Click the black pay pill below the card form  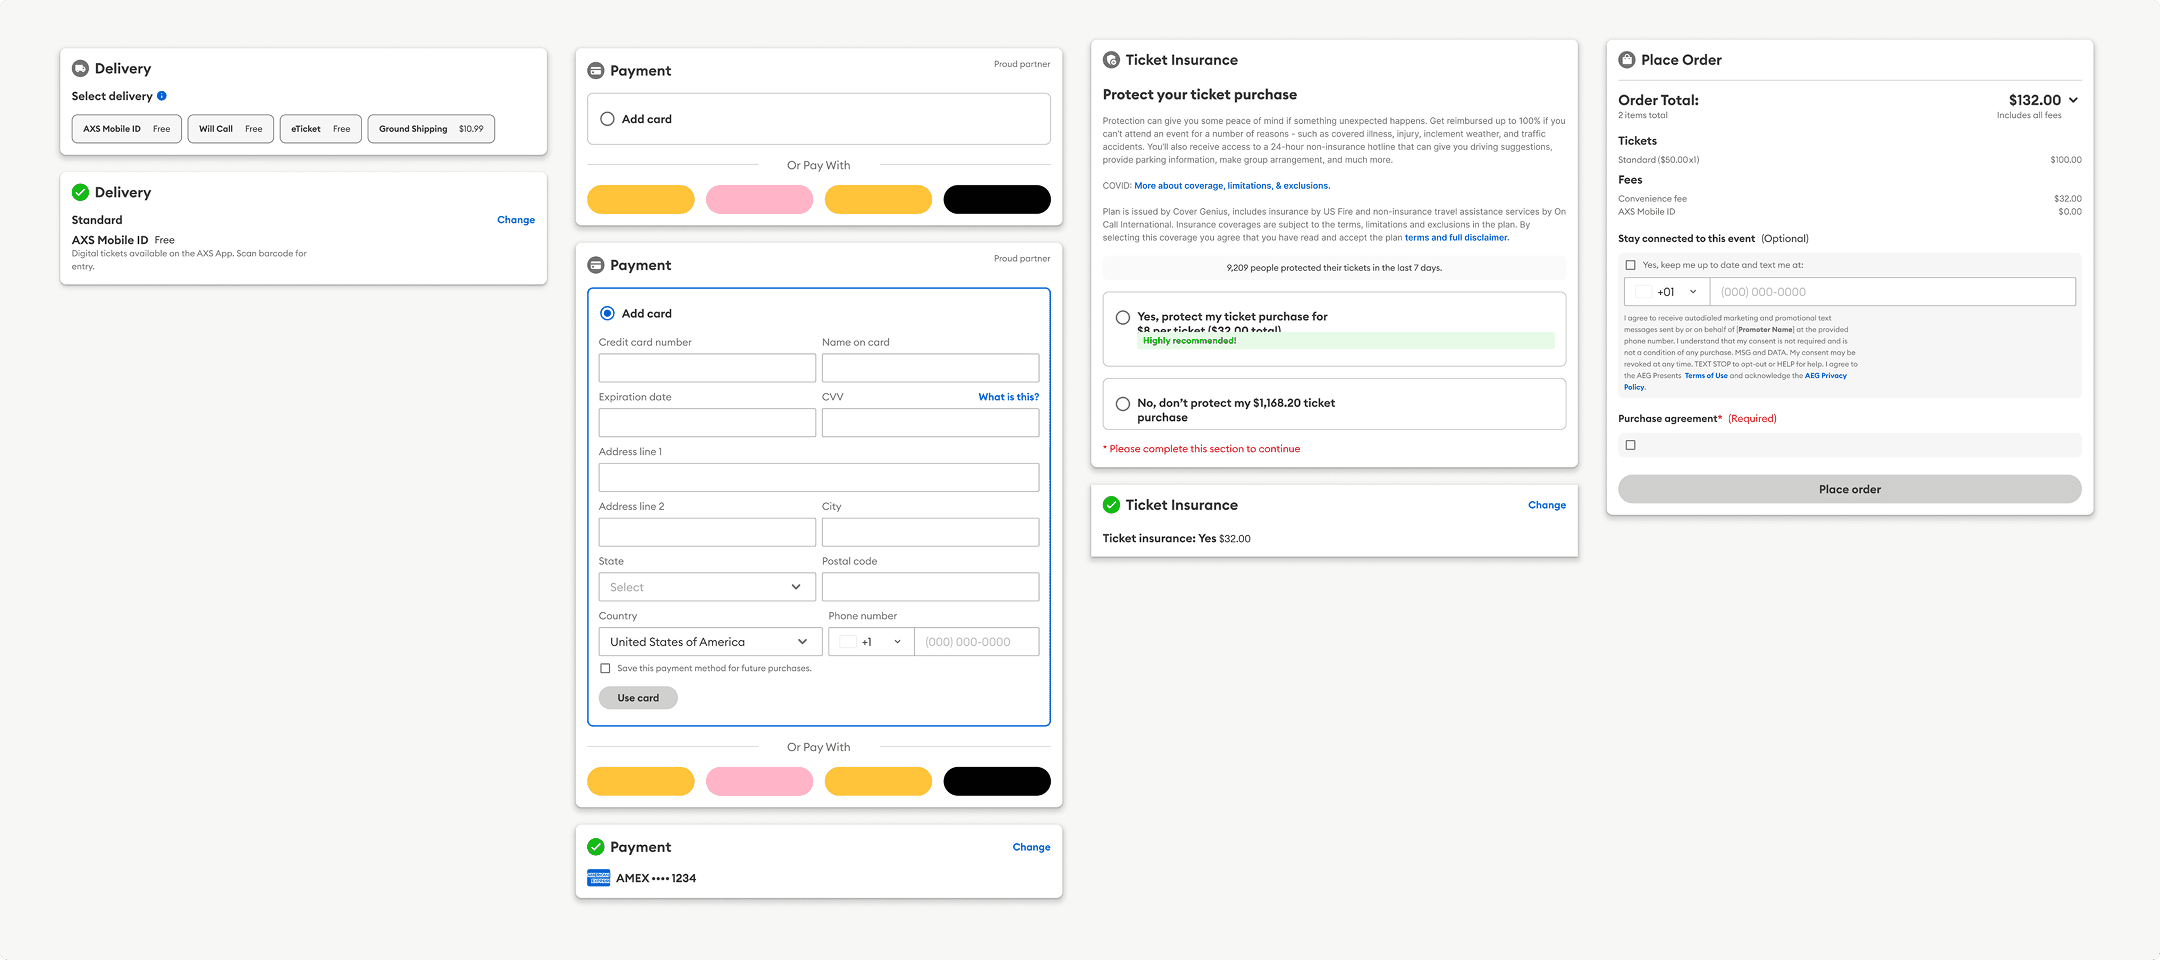coord(997,782)
